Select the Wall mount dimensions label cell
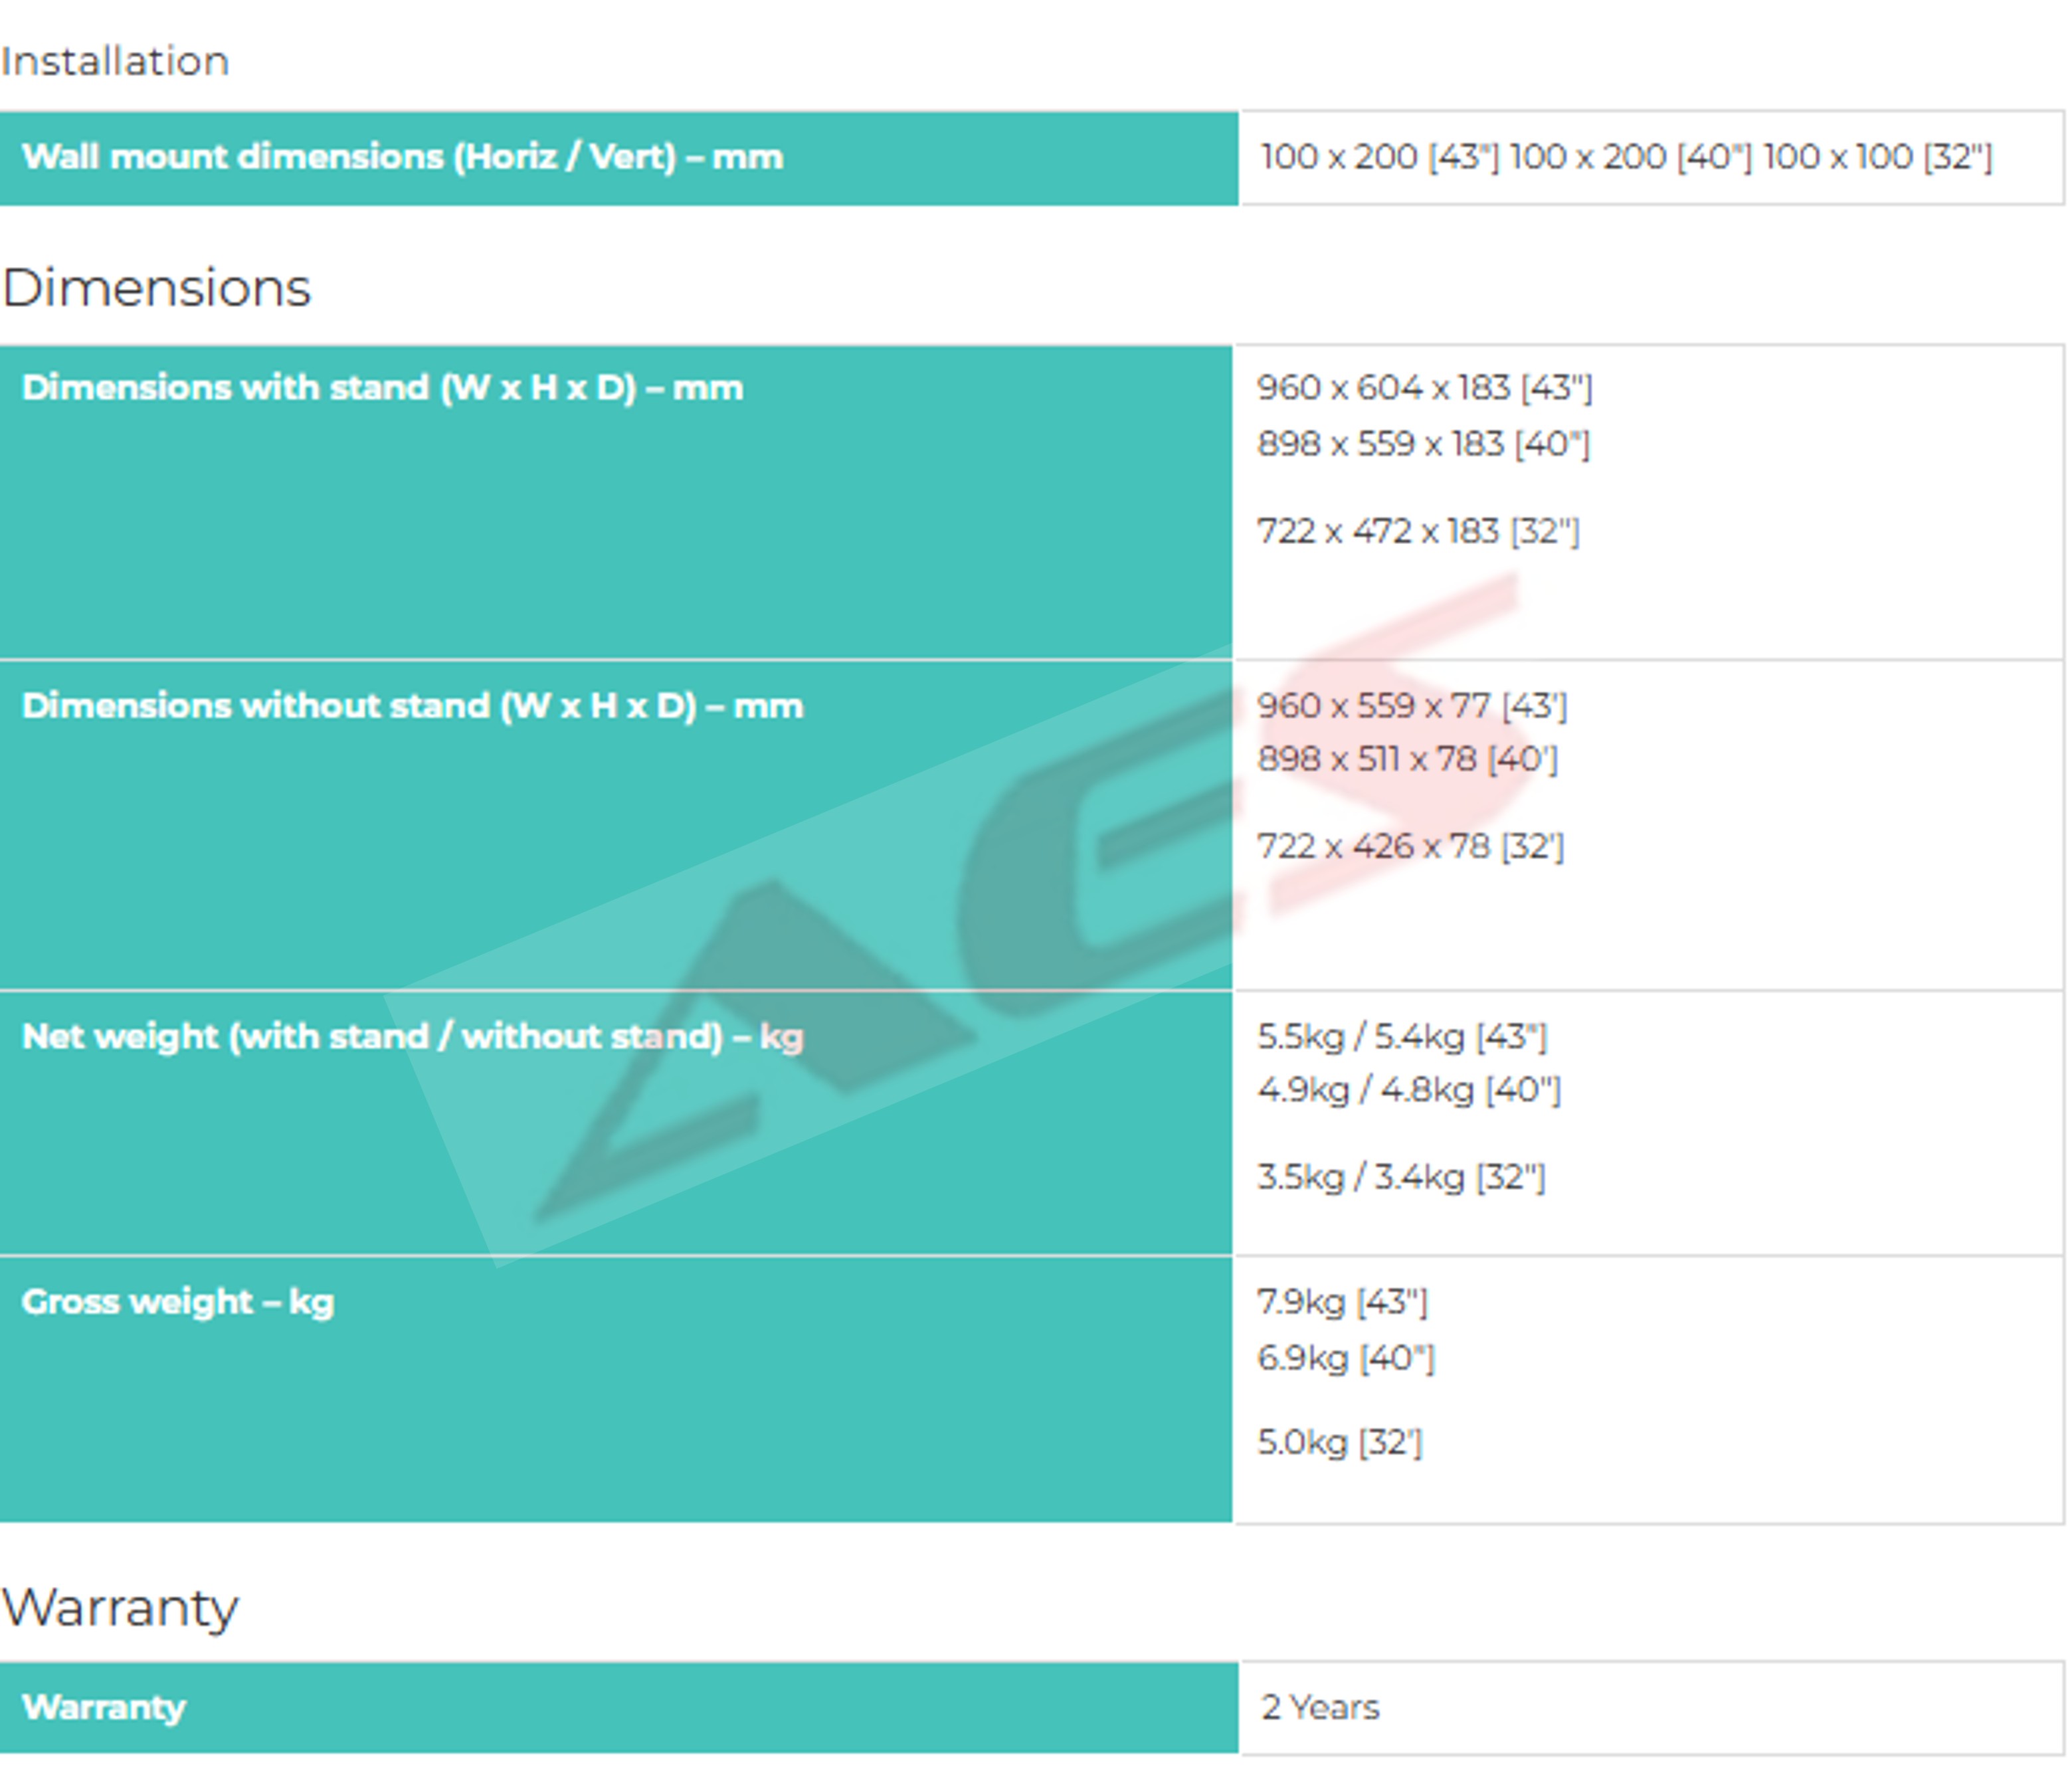 (x=402, y=157)
